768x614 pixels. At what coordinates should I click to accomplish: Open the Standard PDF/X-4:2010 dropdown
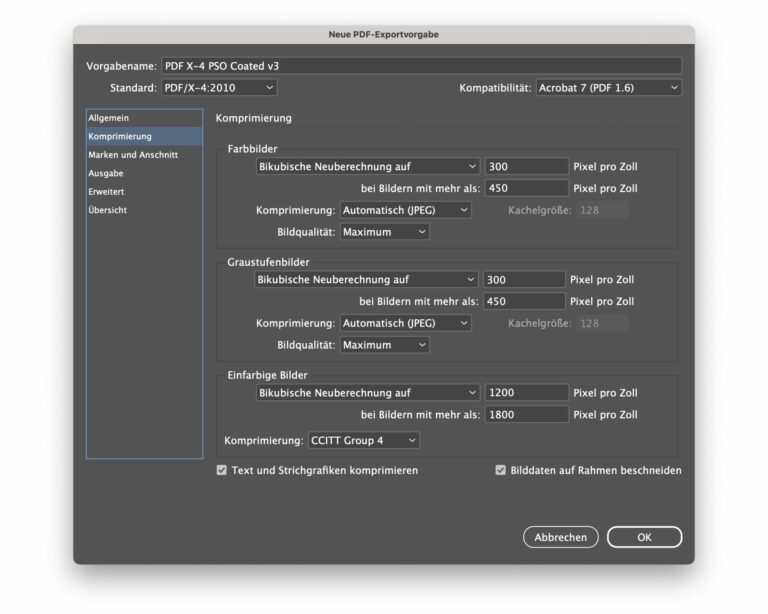click(x=219, y=88)
